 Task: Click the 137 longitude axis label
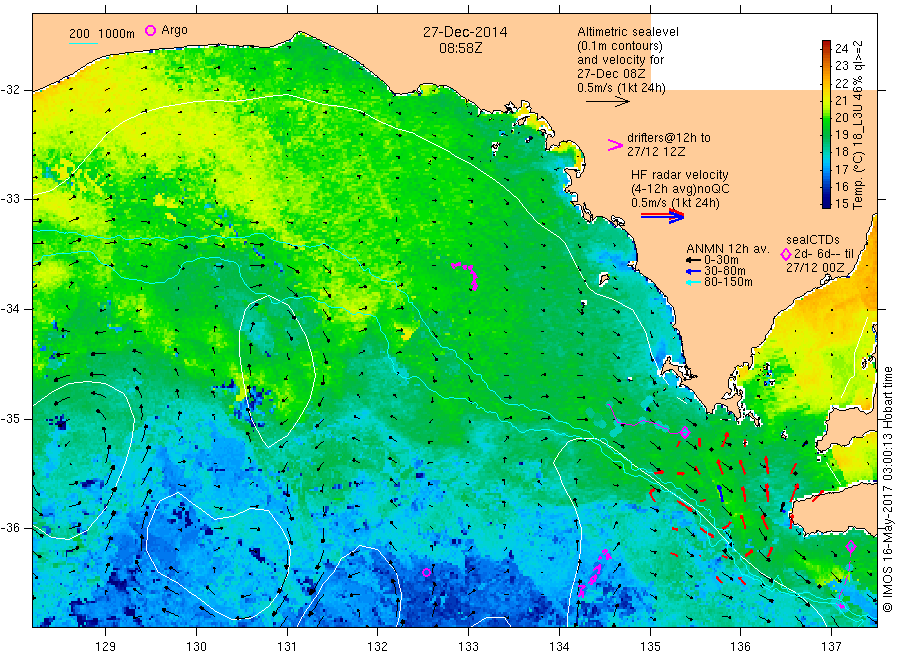831,647
